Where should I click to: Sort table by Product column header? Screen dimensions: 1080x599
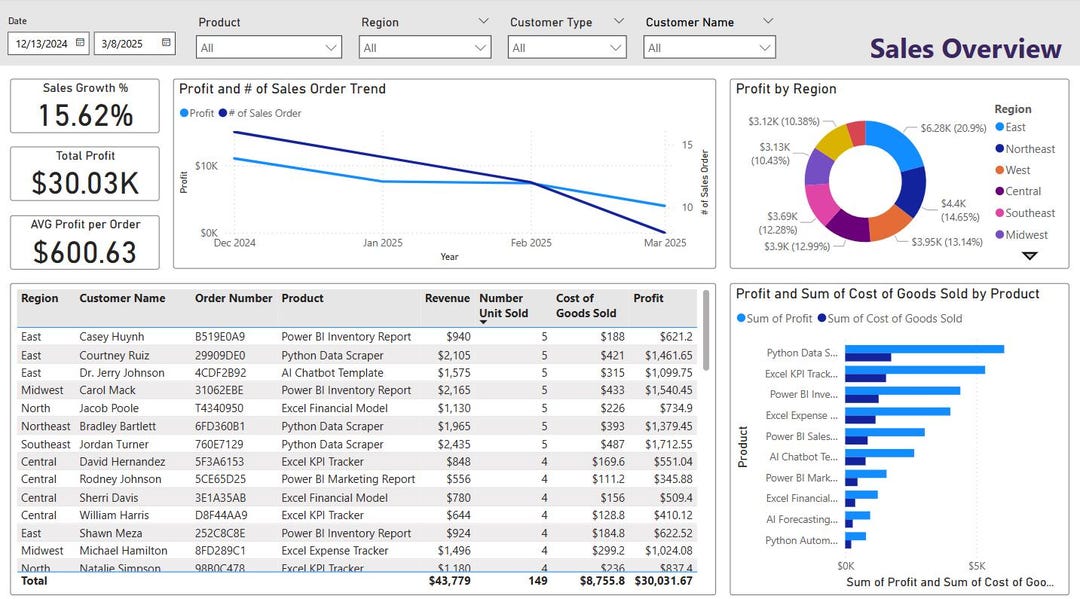coord(302,298)
